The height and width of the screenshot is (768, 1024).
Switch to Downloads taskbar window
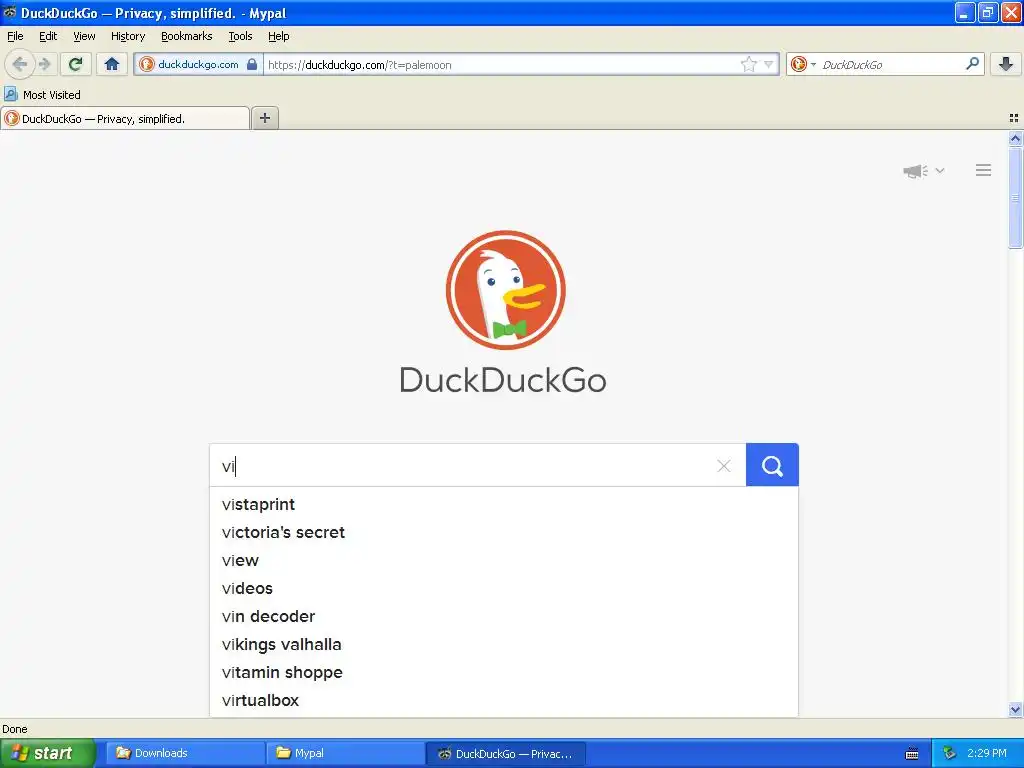point(185,753)
